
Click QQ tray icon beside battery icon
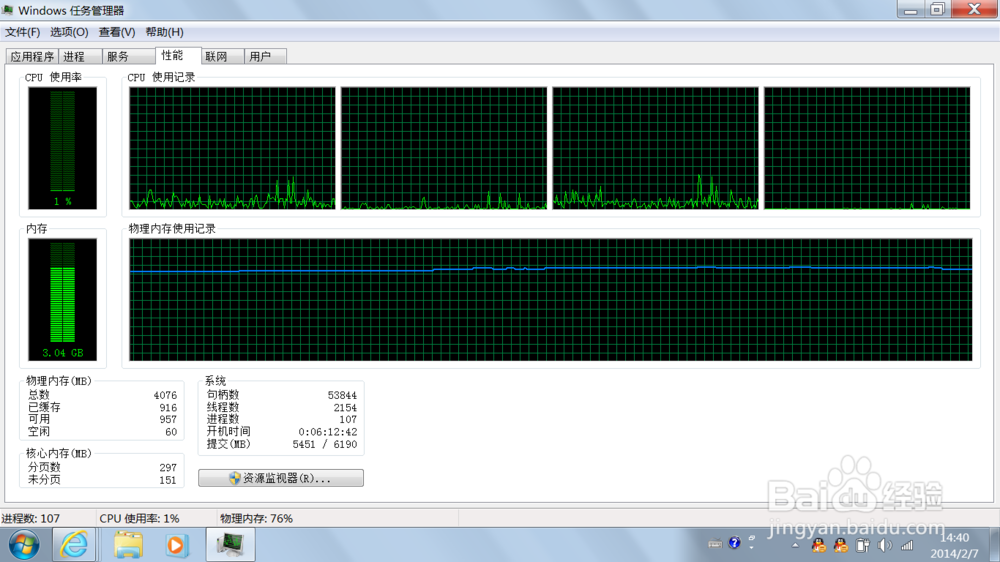click(x=841, y=545)
